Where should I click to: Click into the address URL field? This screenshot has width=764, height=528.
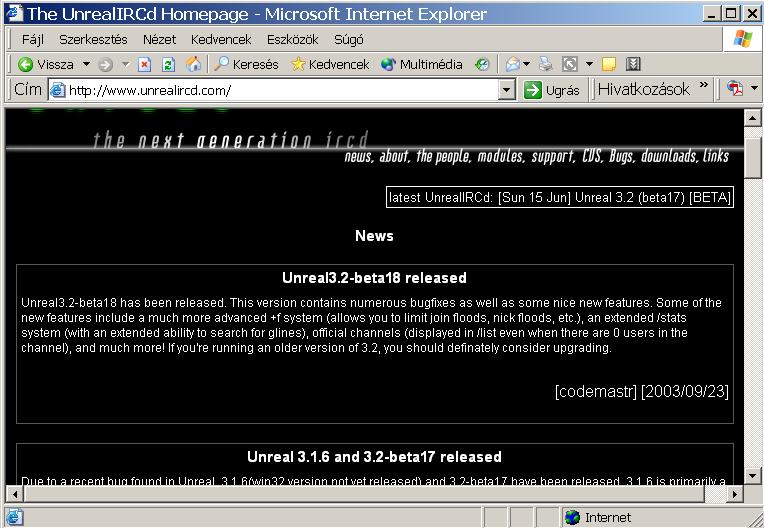click(280, 90)
